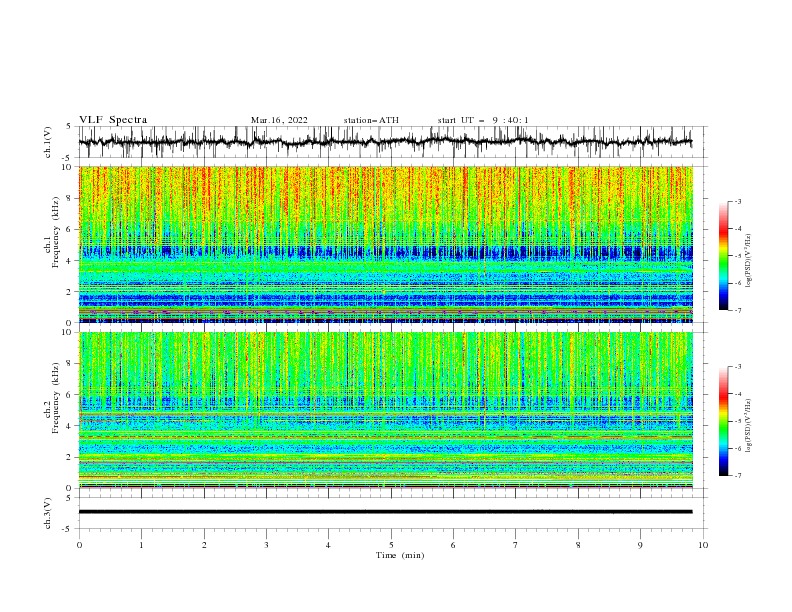This screenshot has width=792, height=612.
Task: Click time axis tick label '7'
Action: point(516,545)
